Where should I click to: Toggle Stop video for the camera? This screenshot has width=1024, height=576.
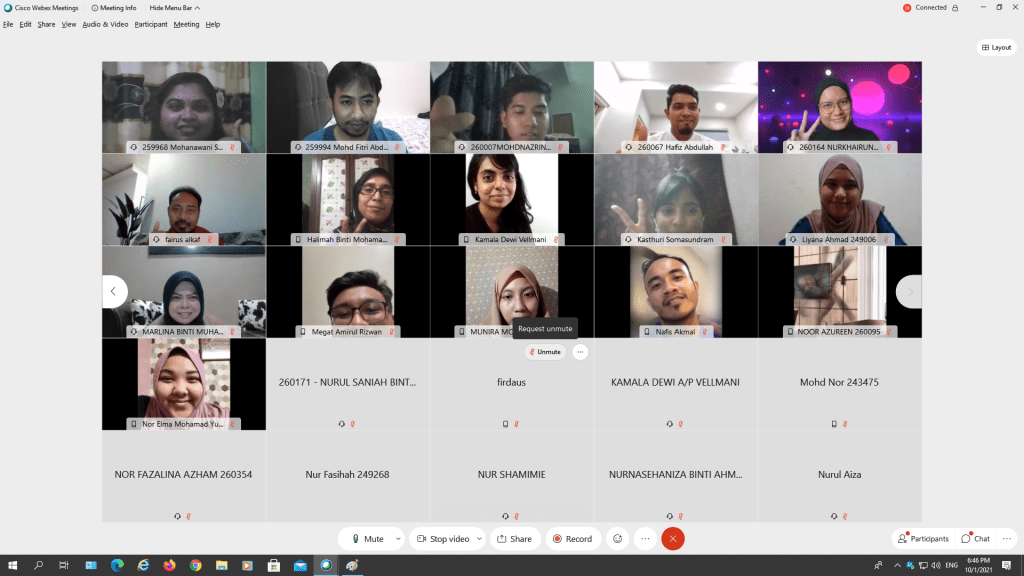[443, 539]
